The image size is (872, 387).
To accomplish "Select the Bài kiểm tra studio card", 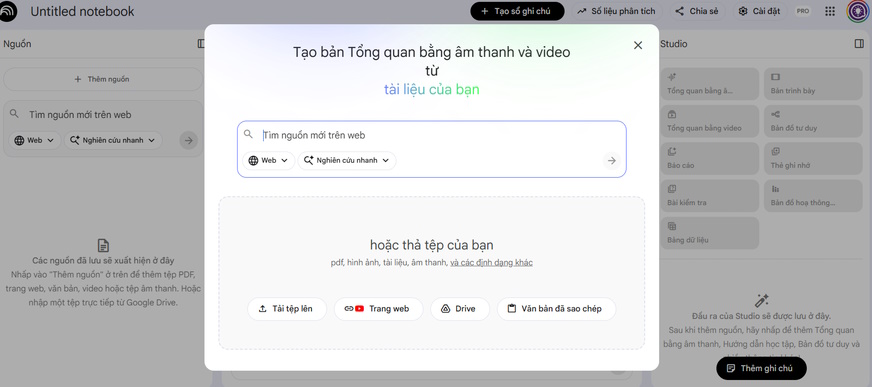I will click(x=709, y=196).
